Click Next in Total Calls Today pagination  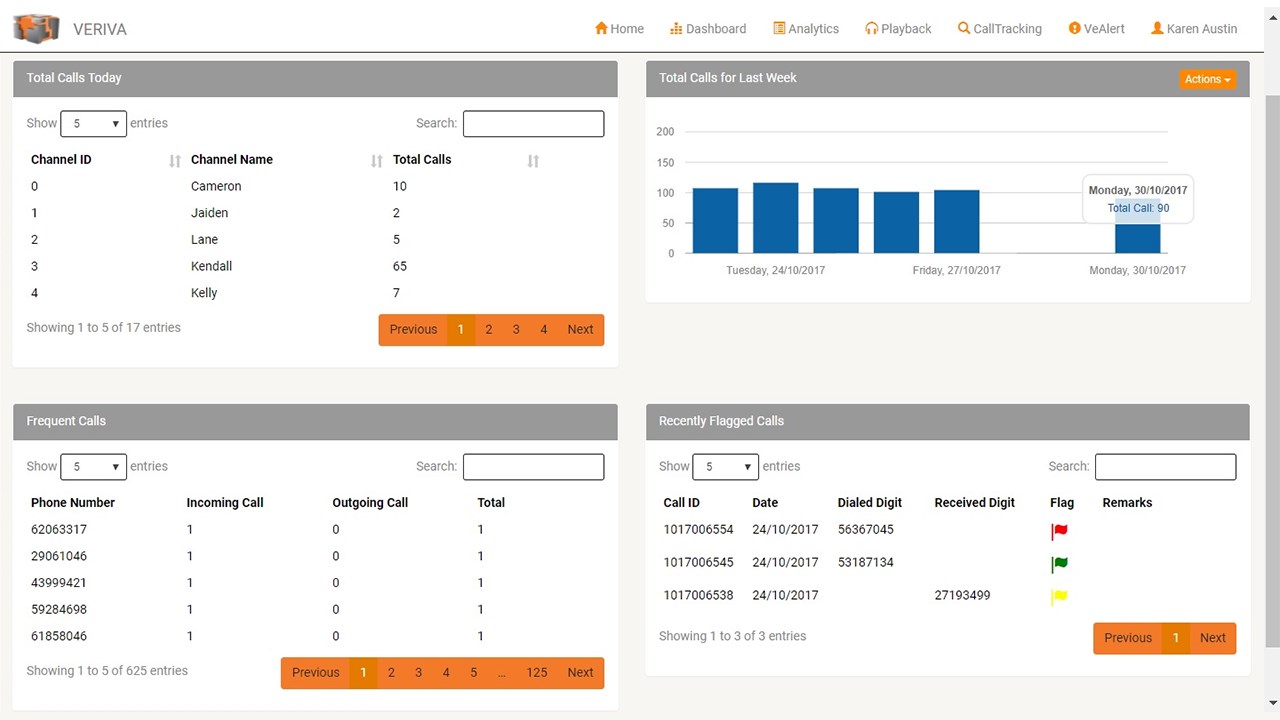pos(580,330)
